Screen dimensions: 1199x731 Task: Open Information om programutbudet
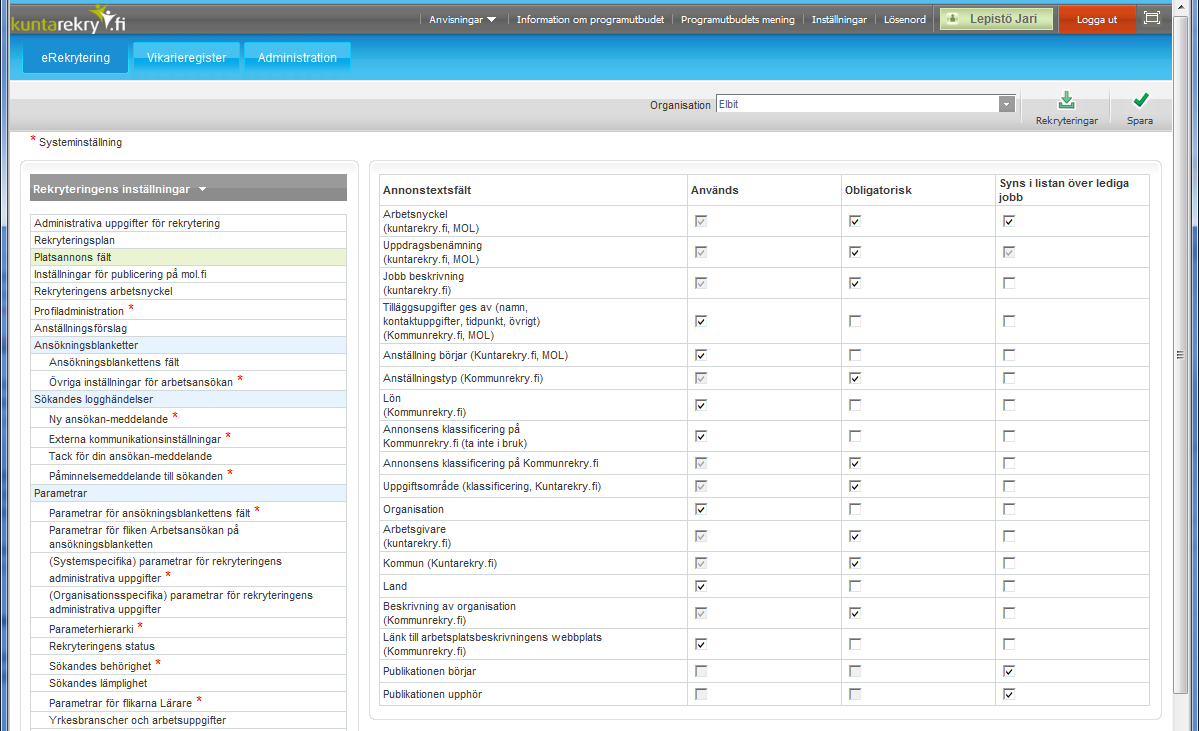coord(590,20)
